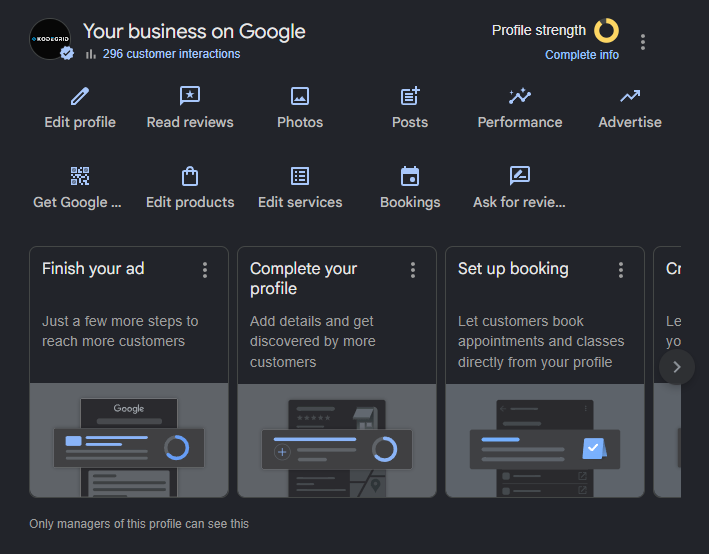Click the bar chart icon beside customer interactions
The height and width of the screenshot is (554, 709).
(x=91, y=54)
